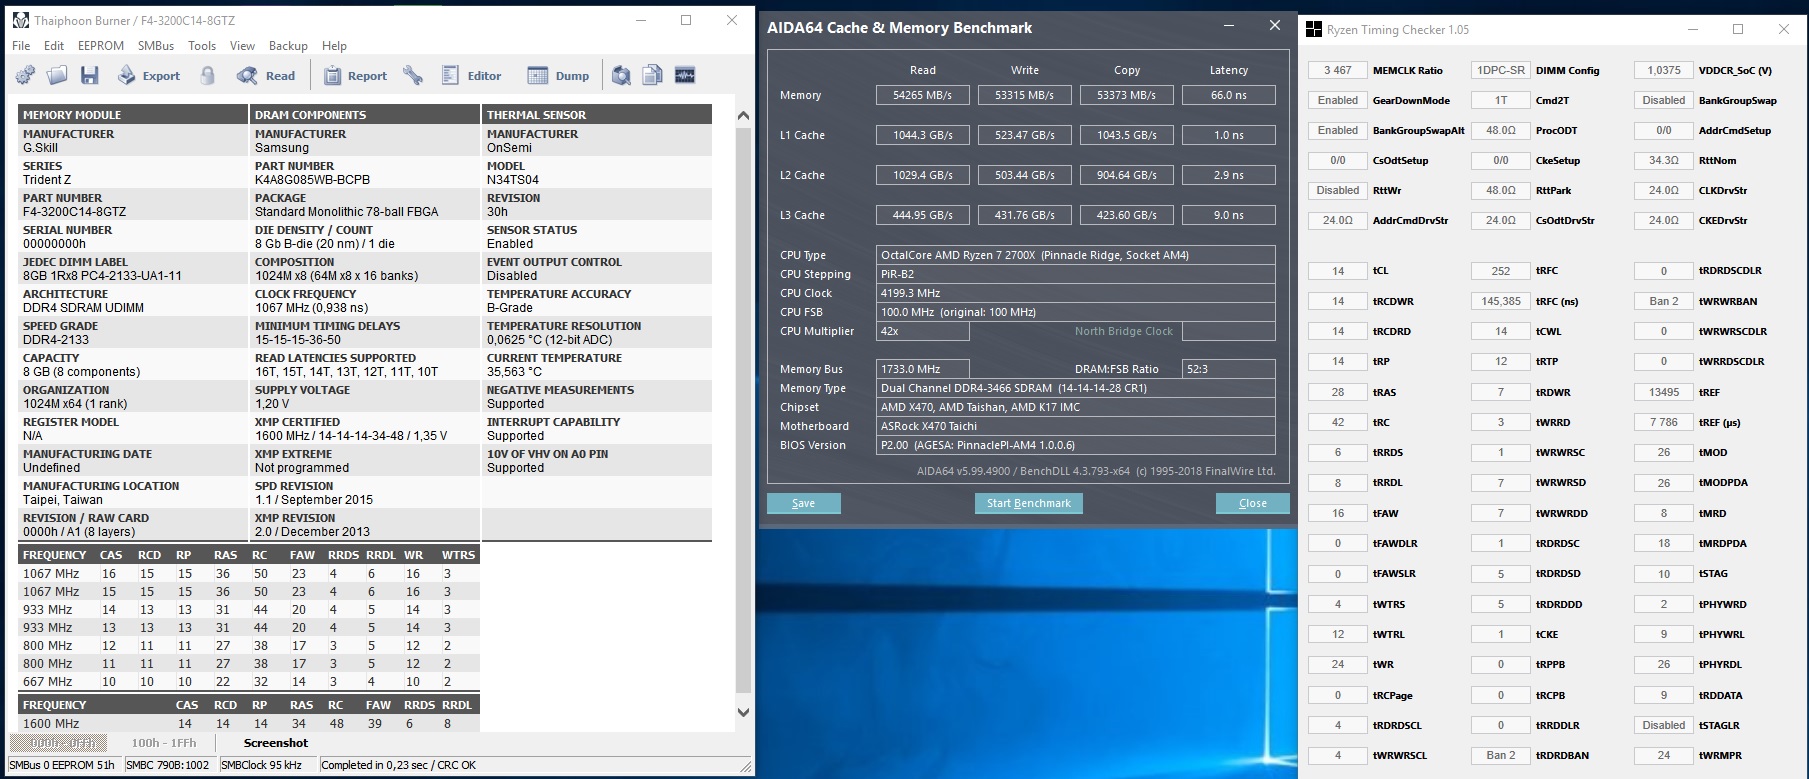Click the MEMCLK Ratio value 3 467

[x=1337, y=70]
